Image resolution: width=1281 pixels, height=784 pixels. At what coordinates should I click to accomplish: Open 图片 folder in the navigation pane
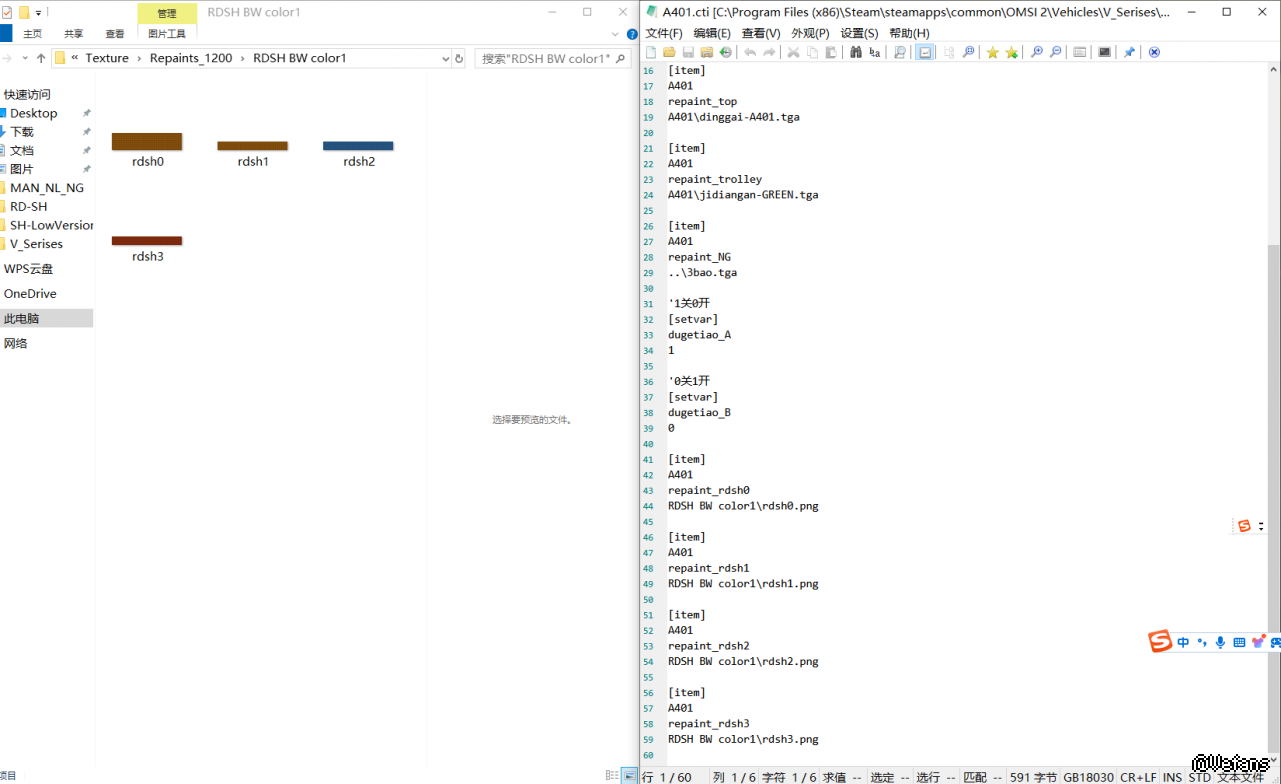(x=22, y=169)
